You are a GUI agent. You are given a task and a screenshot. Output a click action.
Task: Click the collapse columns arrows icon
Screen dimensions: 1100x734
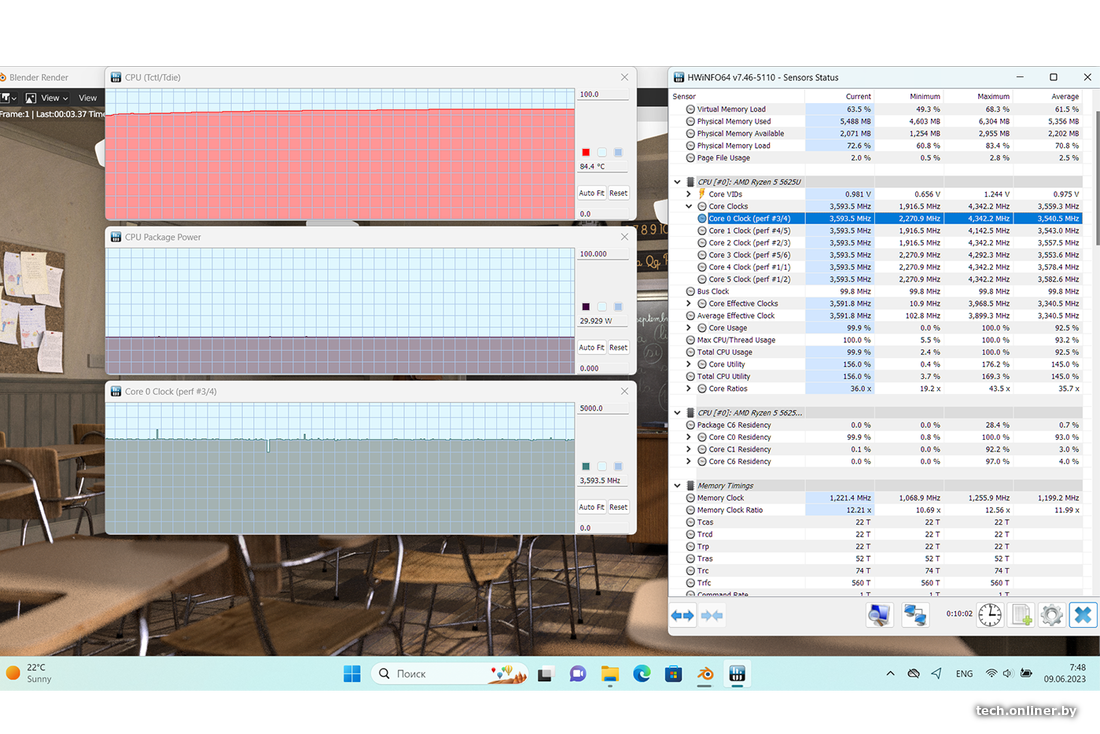(712, 616)
